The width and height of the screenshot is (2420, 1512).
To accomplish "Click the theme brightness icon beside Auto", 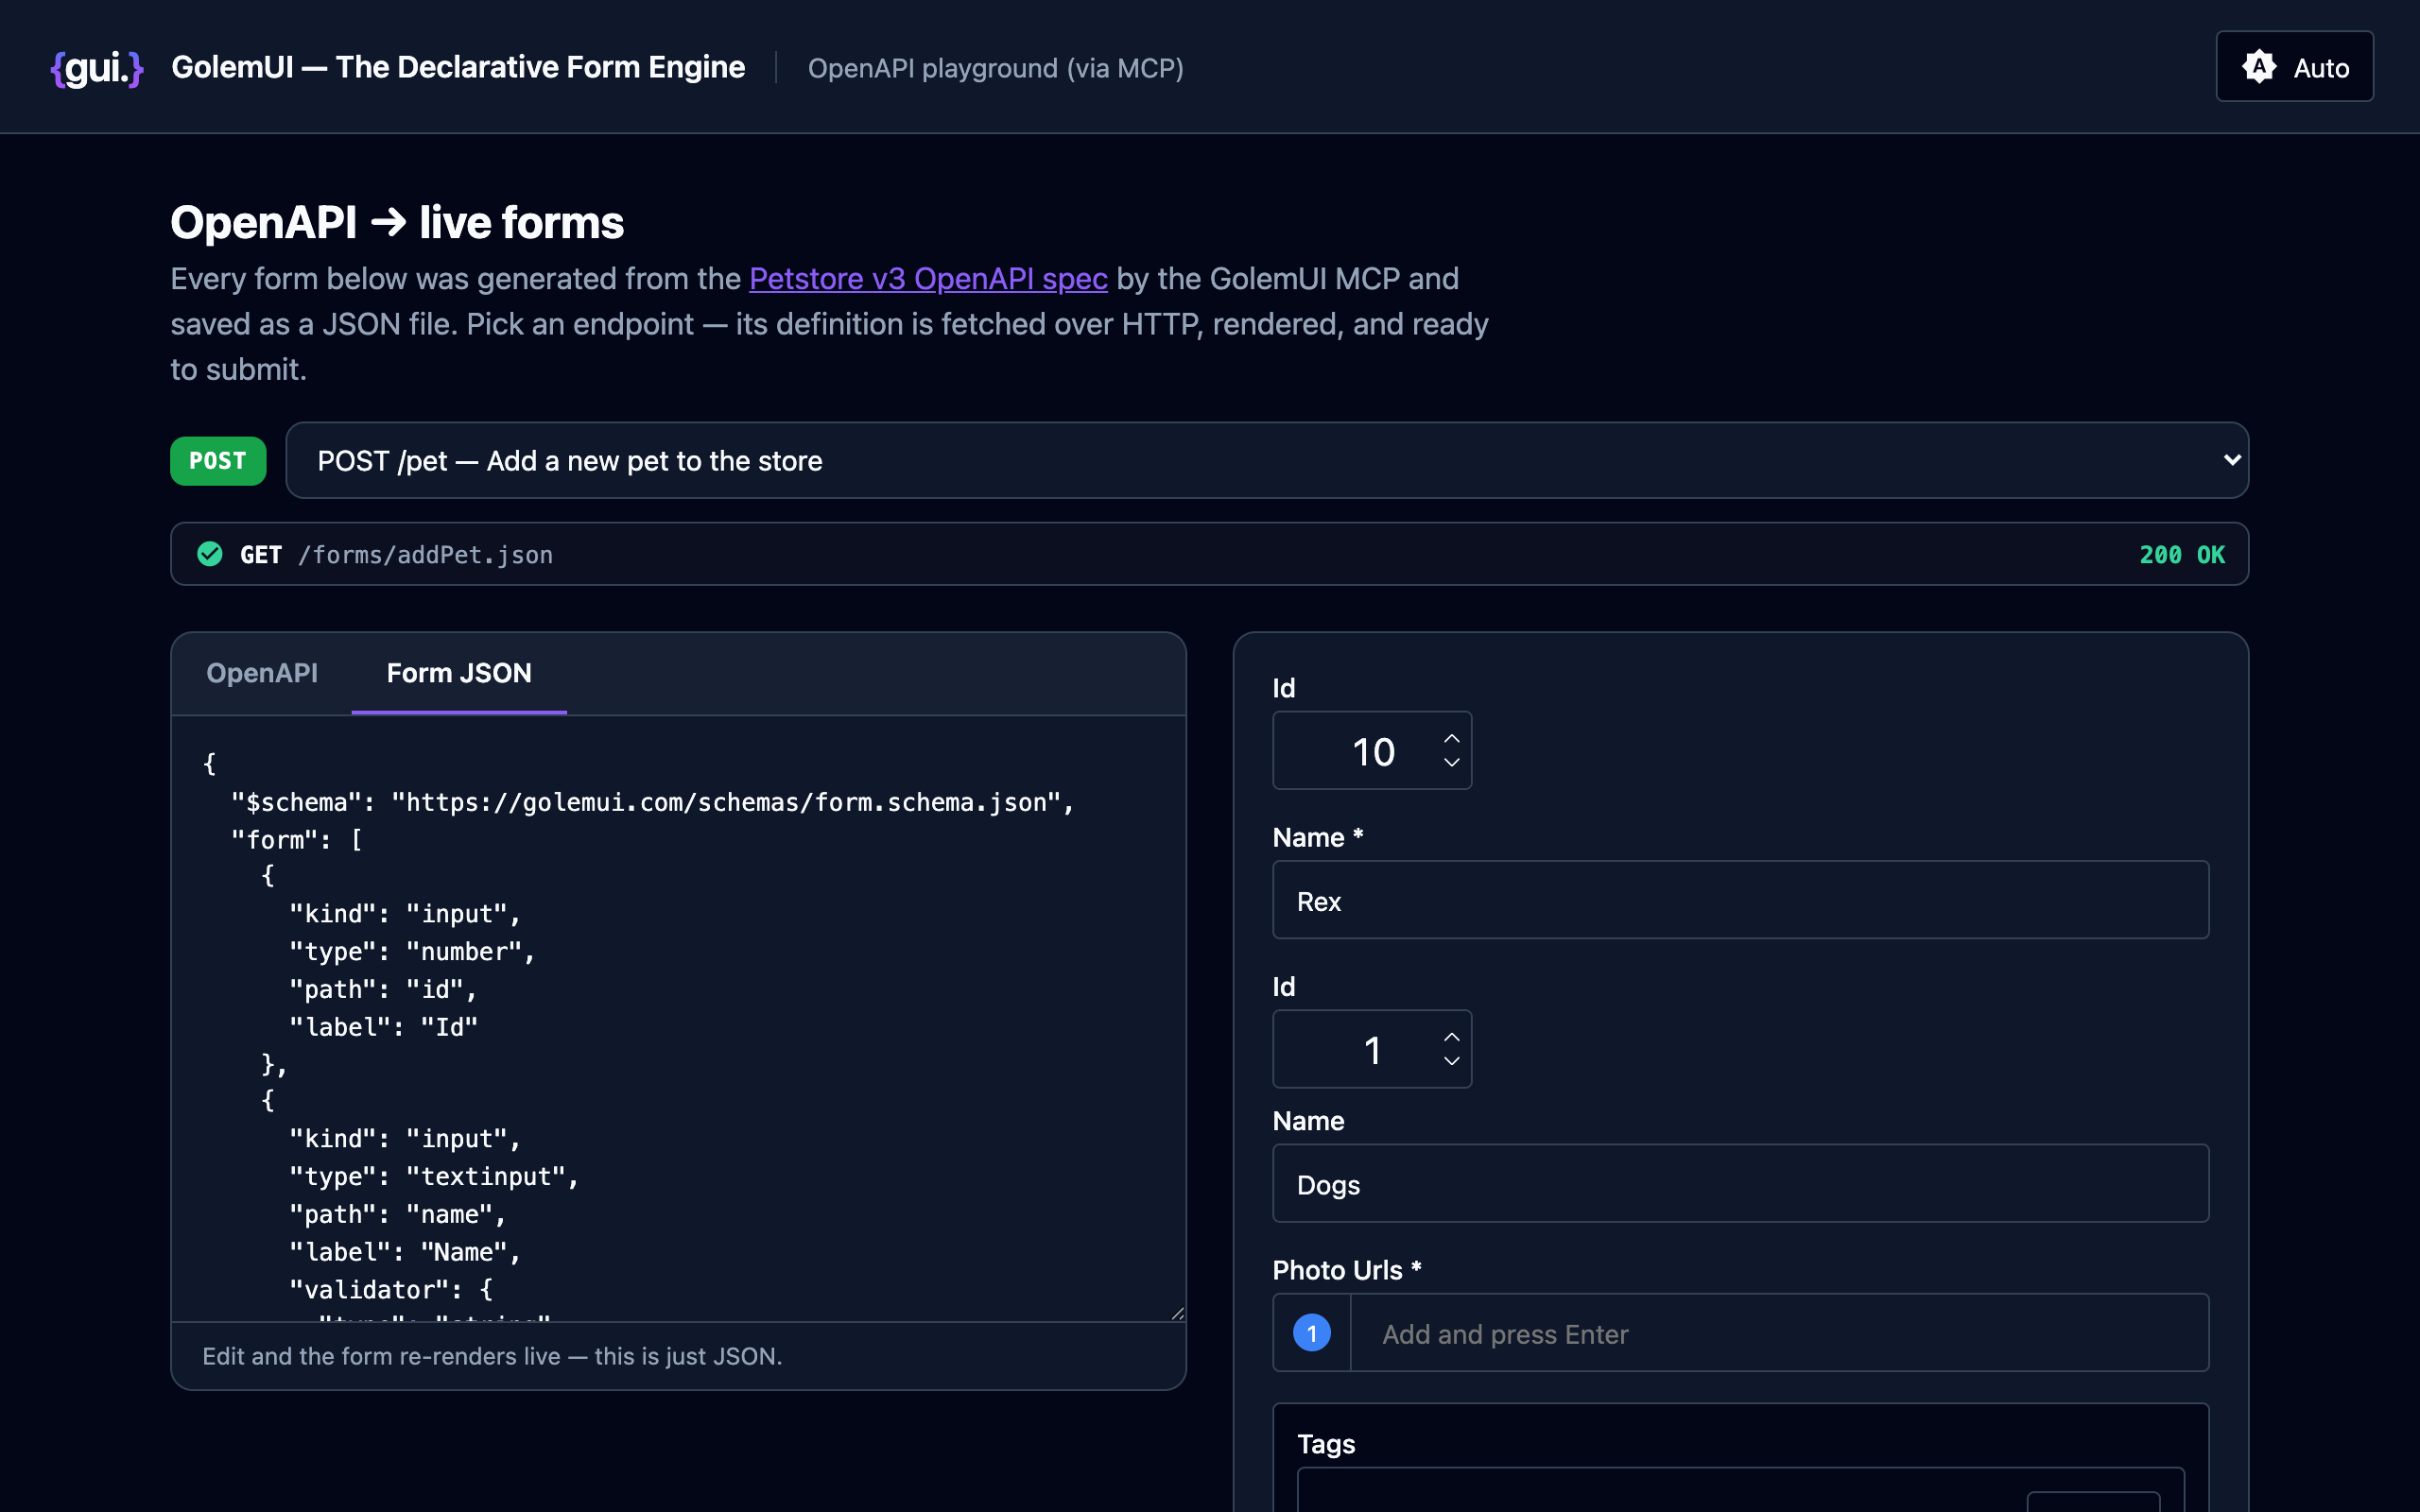I will 2259,67.
